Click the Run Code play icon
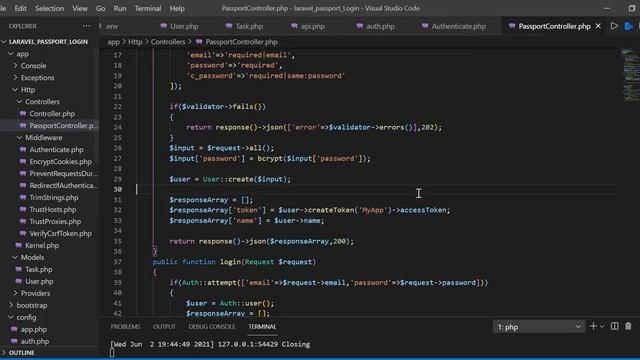 pos(614,26)
